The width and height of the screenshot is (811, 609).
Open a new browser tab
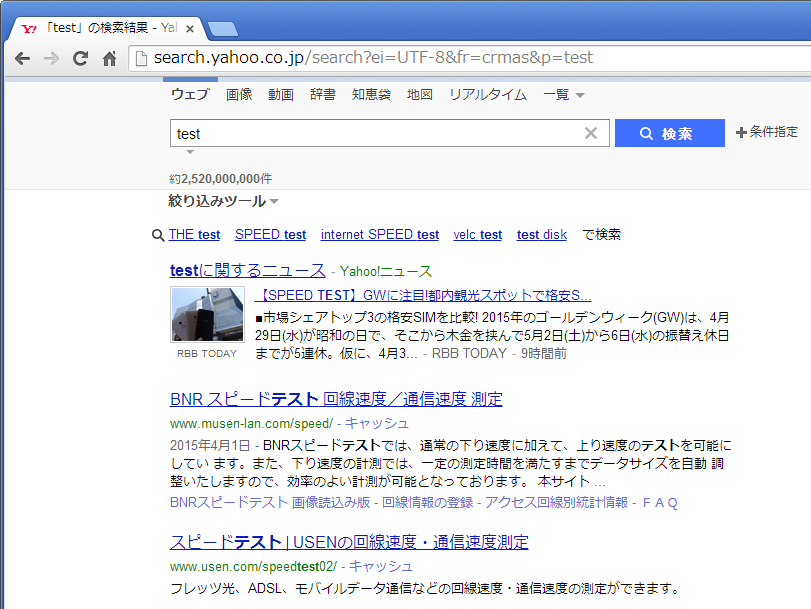click(222, 29)
